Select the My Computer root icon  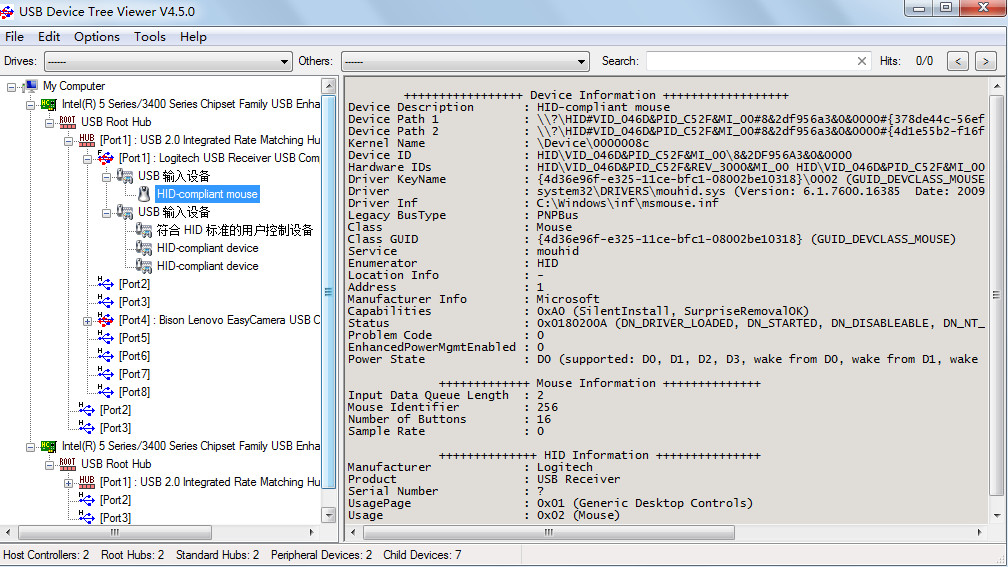(29, 86)
